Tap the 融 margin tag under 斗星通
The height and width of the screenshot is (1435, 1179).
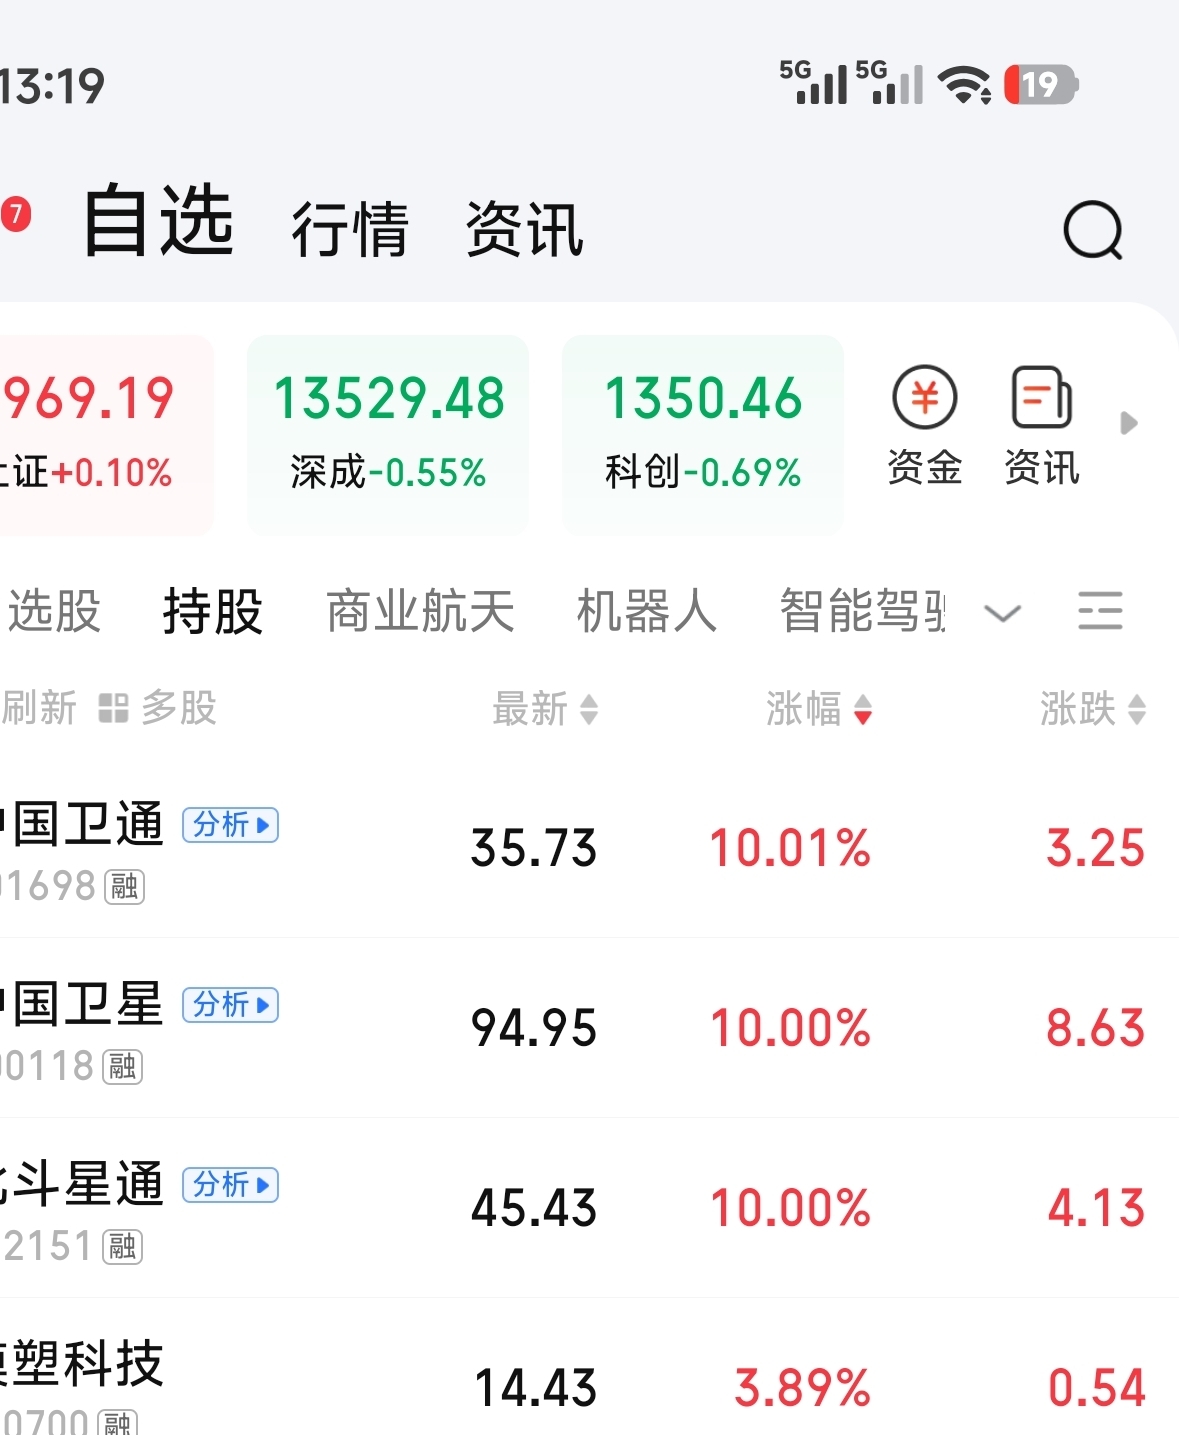(123, 1246)
